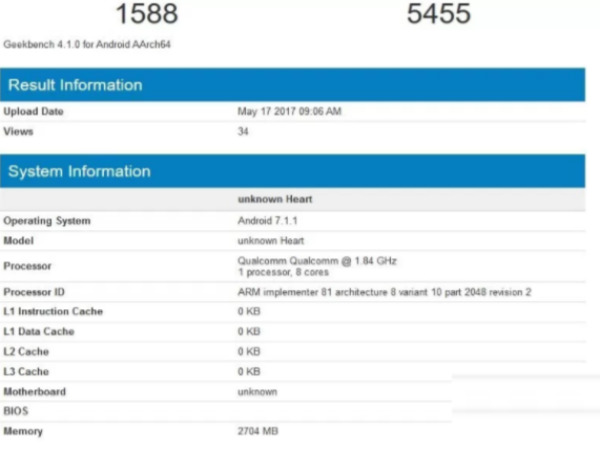This screenshot has width=600, height=450.
Task: Click the single-core score 1588
Action: (x=147, y=14)
